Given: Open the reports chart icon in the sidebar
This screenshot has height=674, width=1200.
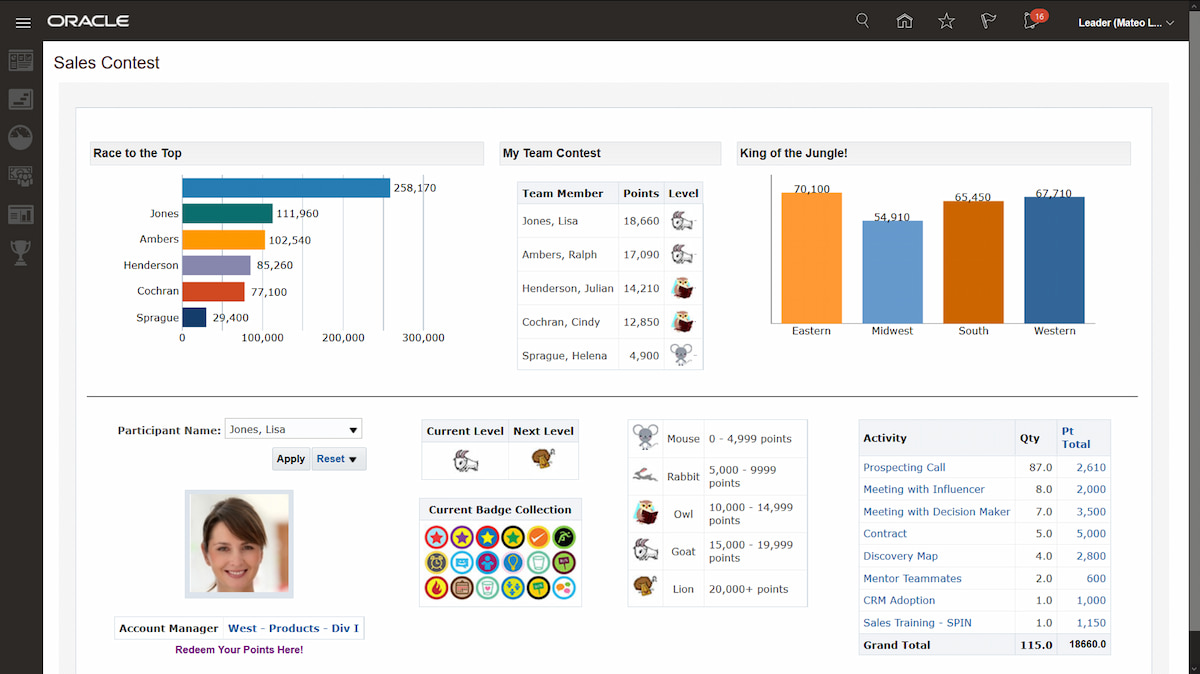Looking at the screenshot, I should pos(21,214).
